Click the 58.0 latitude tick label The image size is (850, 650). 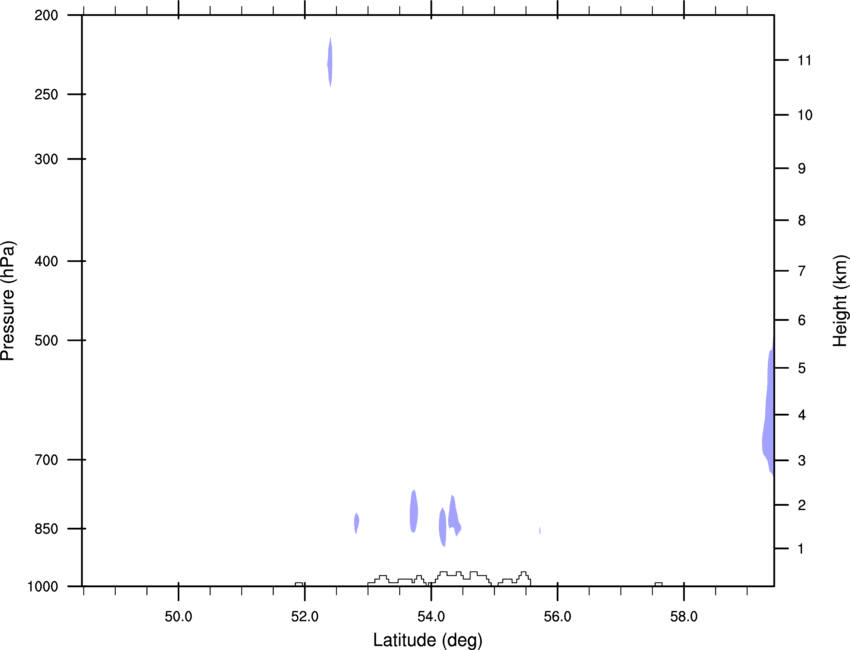pyautogui.click(x=684, y=617)
